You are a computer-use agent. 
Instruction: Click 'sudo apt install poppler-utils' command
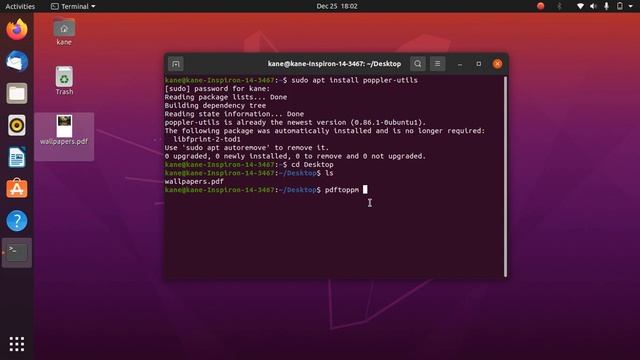point(354,80)
